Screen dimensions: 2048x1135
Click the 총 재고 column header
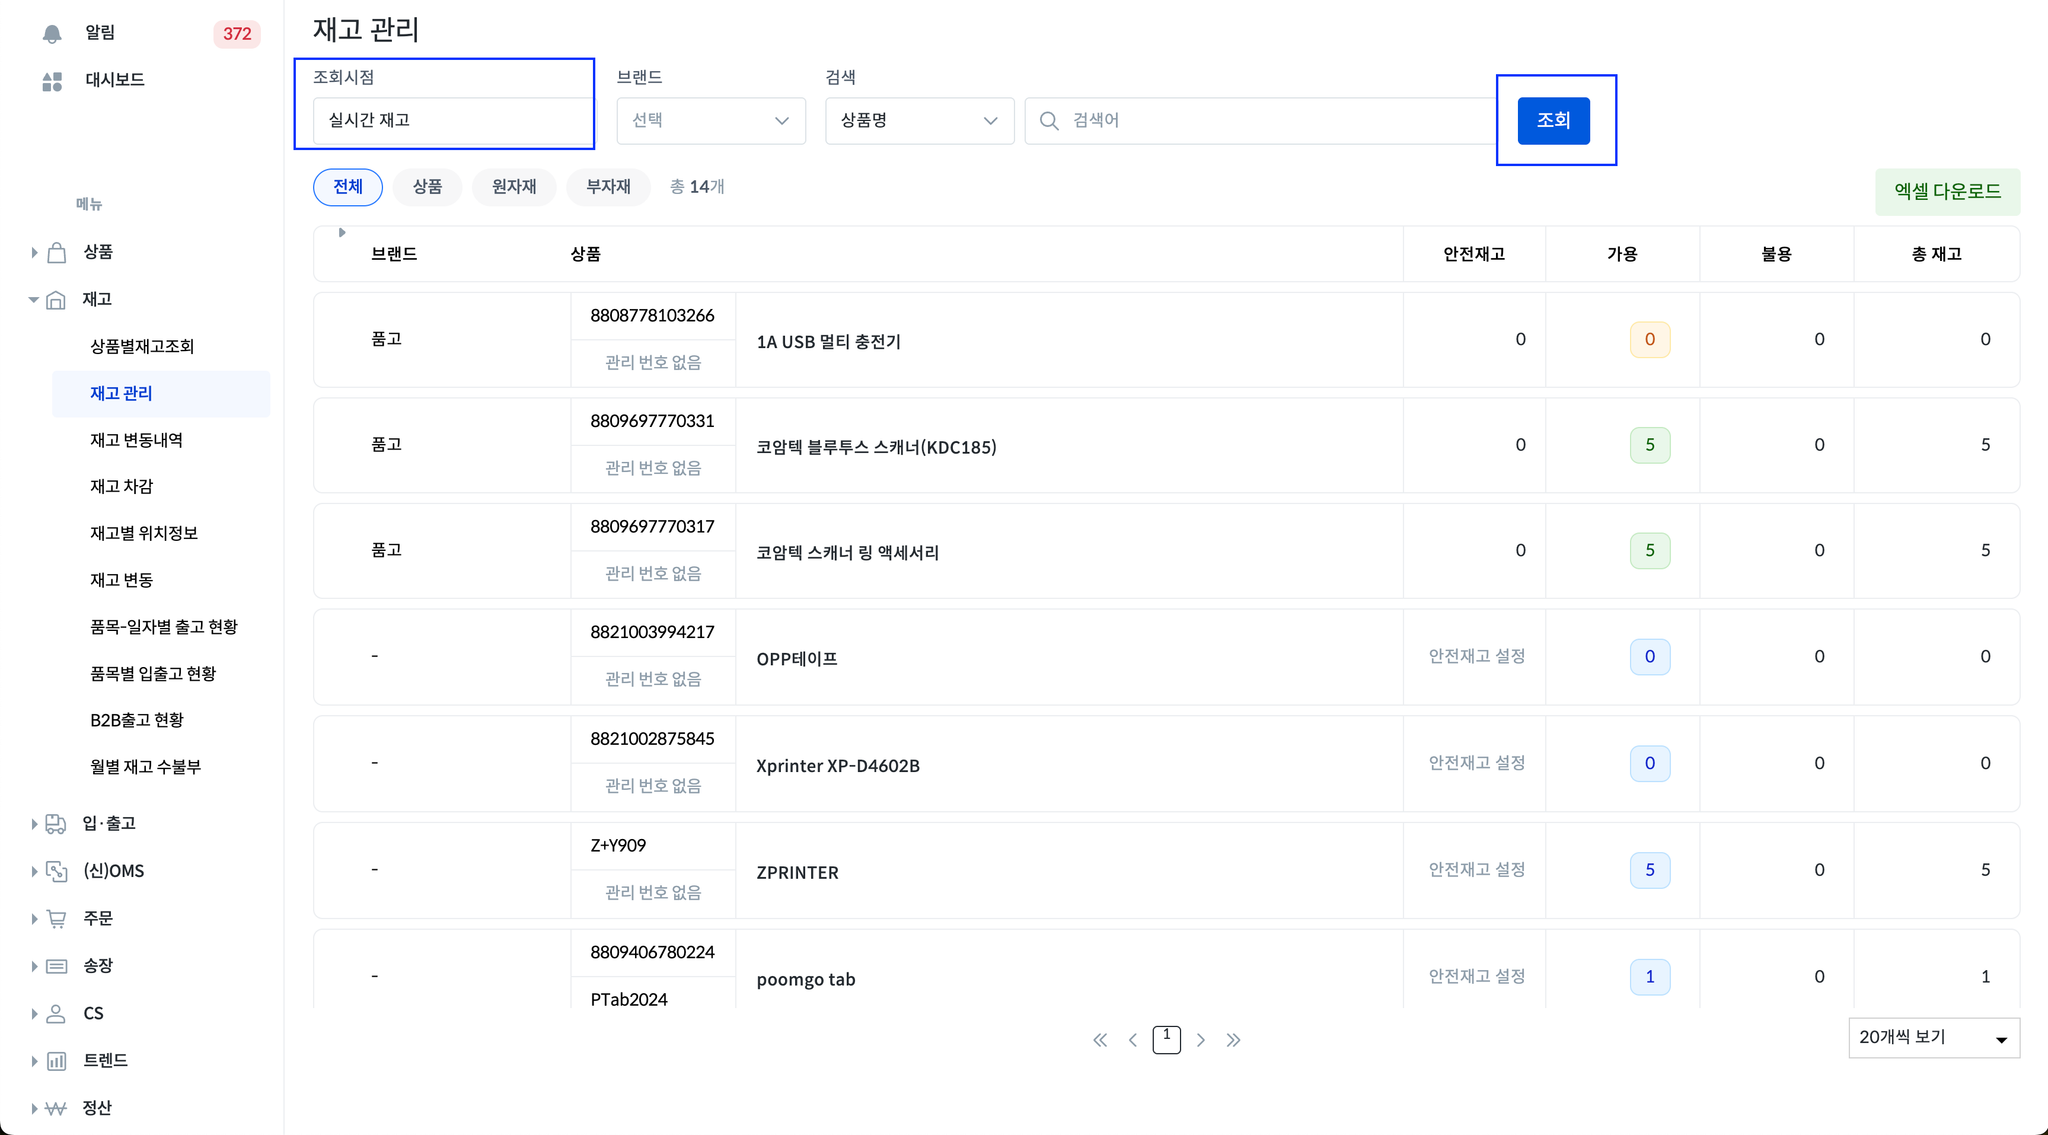(x=1936, y=255)
